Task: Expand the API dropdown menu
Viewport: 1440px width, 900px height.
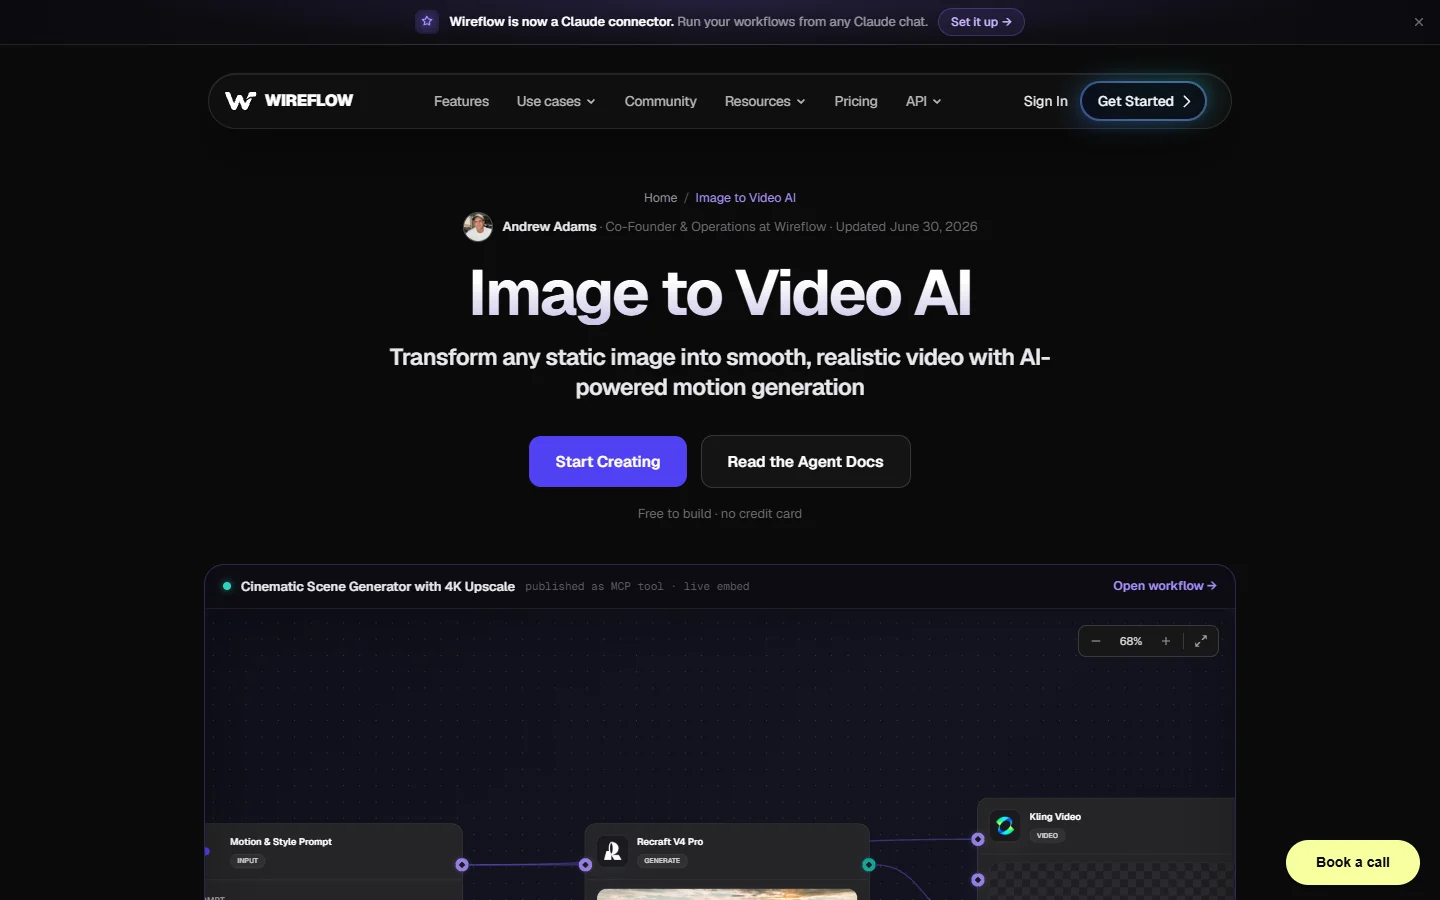Action: click(x=923, y=101)
